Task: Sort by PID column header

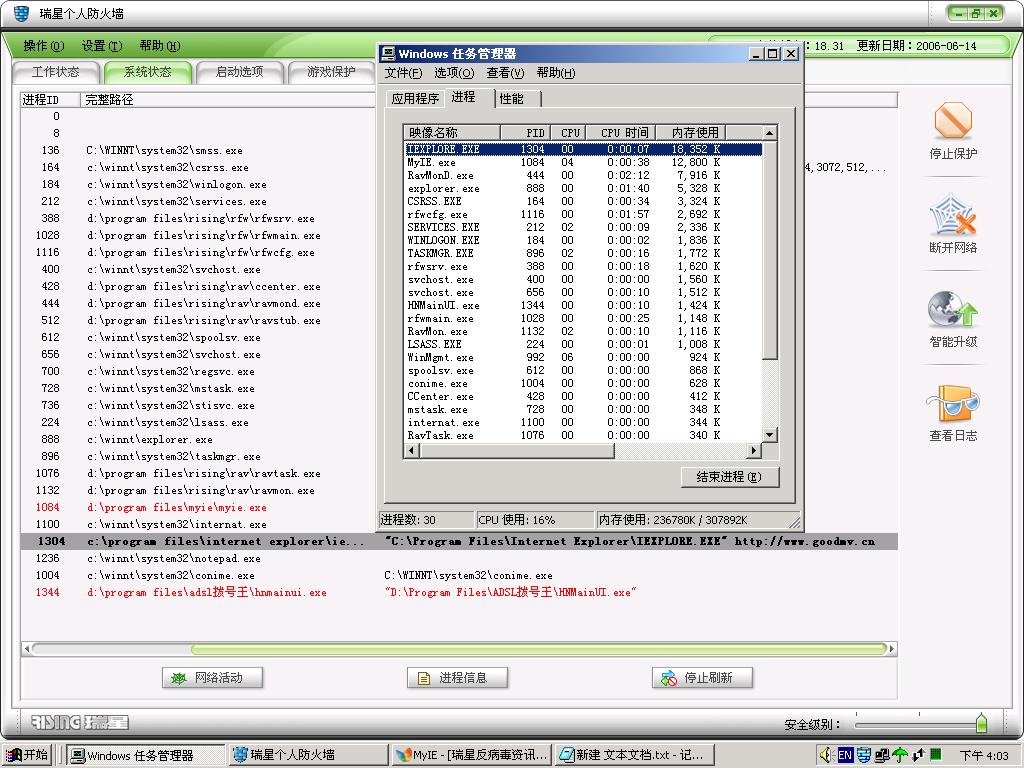Action: click(x=526, y=133)
